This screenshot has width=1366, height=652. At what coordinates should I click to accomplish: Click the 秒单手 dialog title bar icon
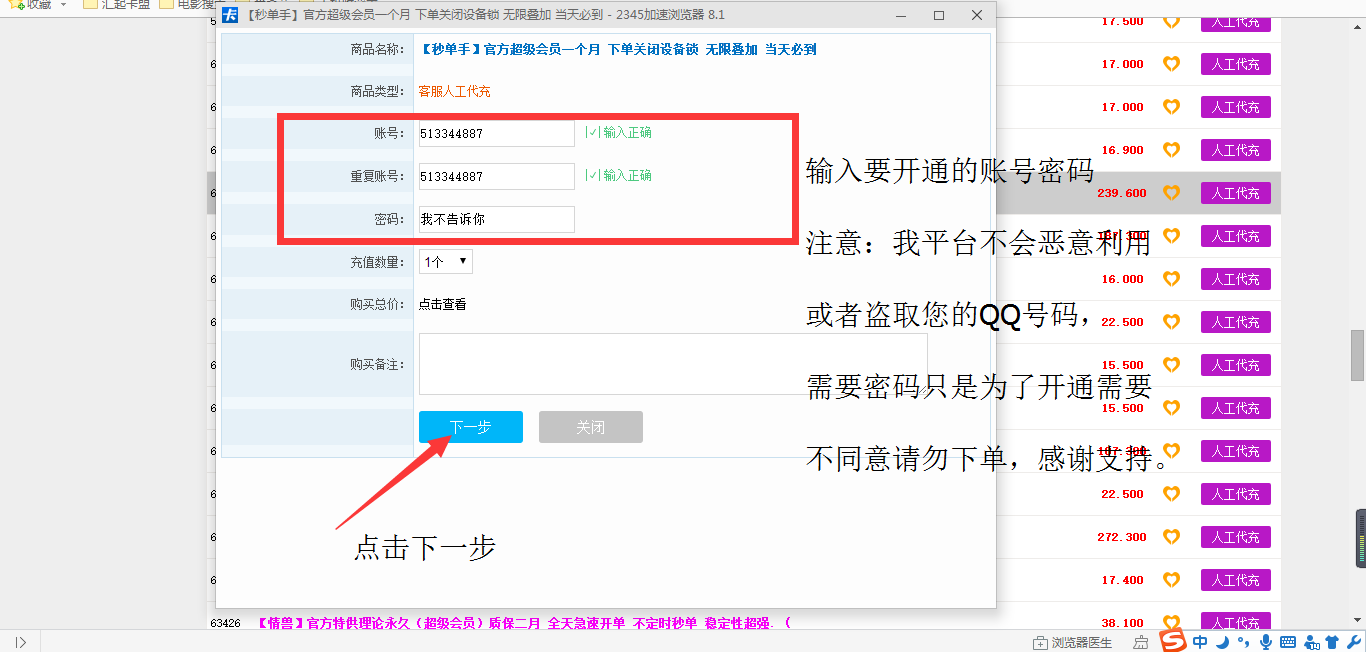(x=232, y=15)
